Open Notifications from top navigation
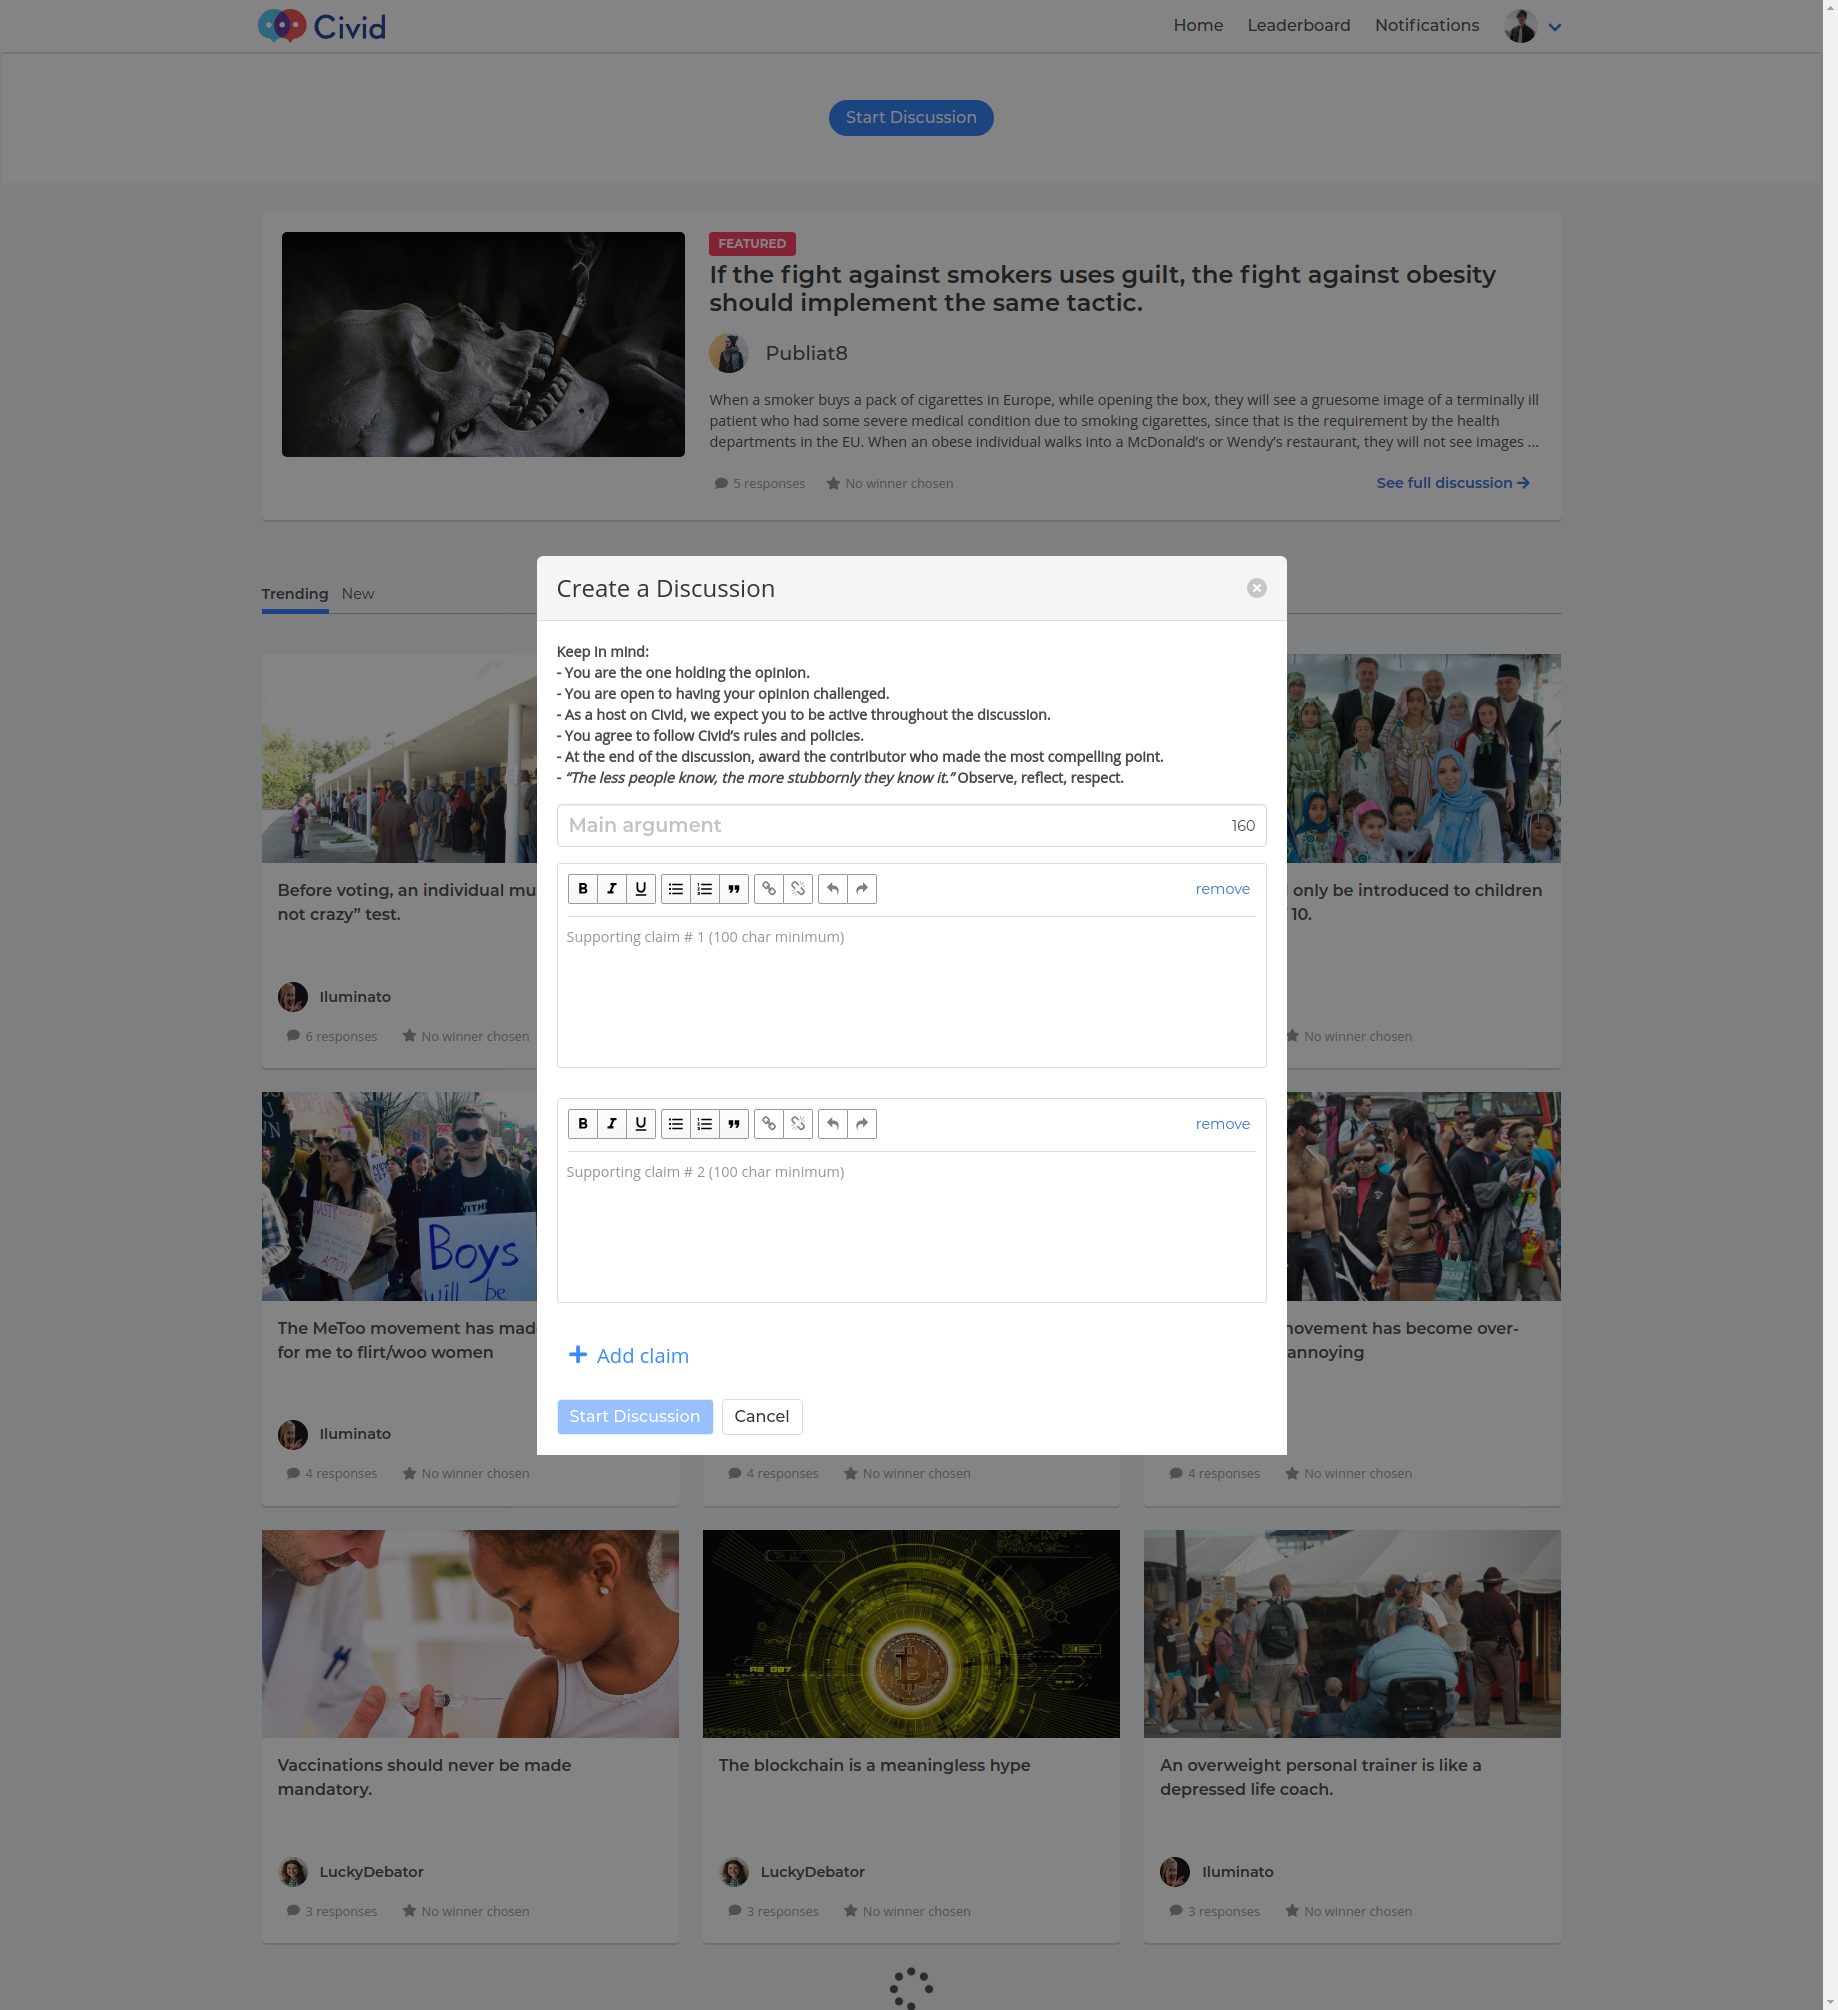The image size is (1838, 2010). pos(1427,25)
